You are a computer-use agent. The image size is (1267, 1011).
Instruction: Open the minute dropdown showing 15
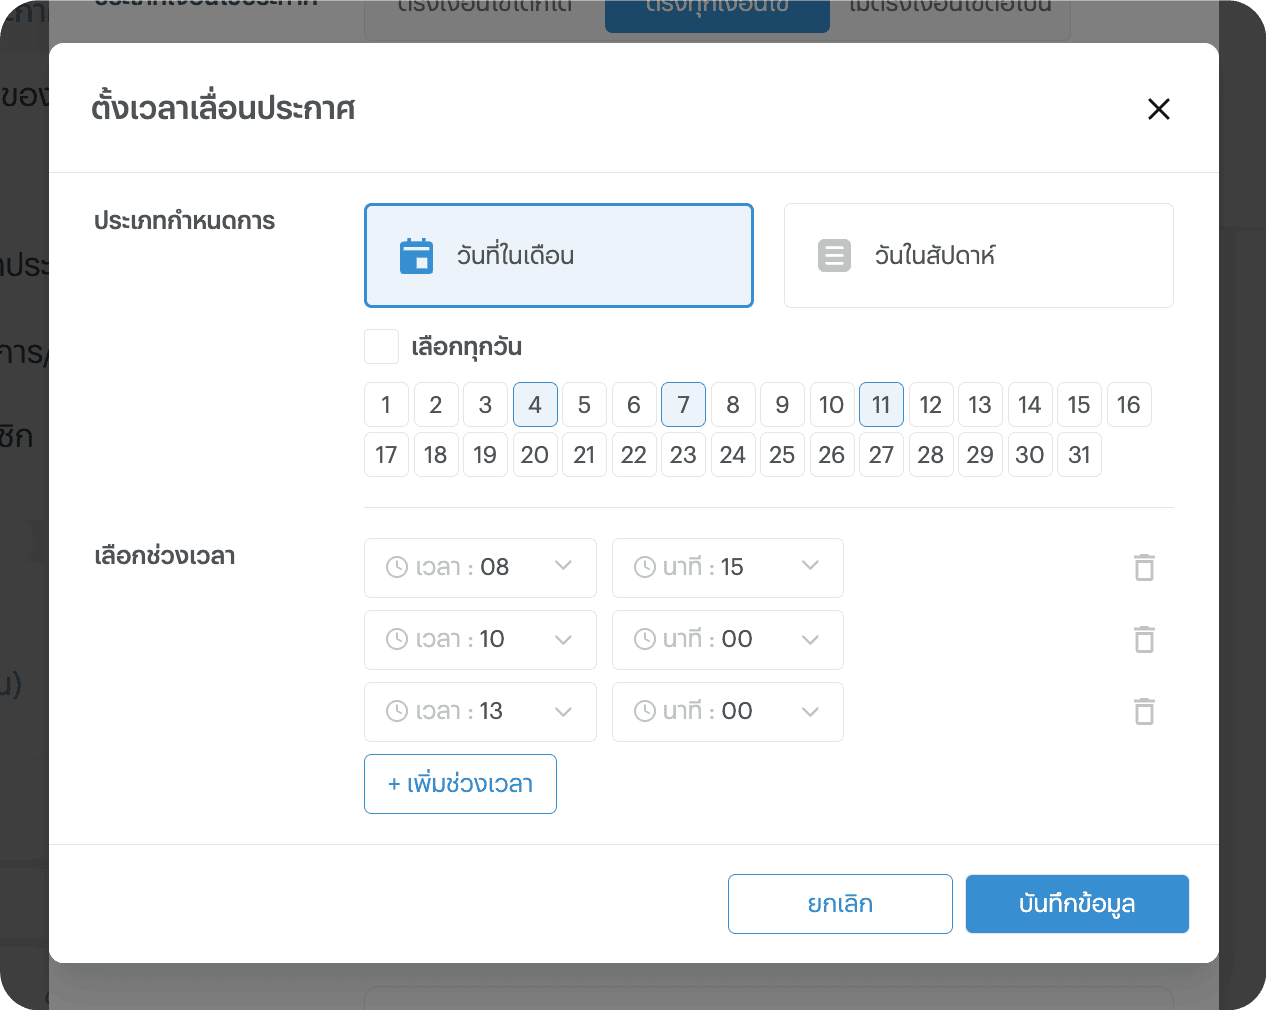click(x=728, y=568)
